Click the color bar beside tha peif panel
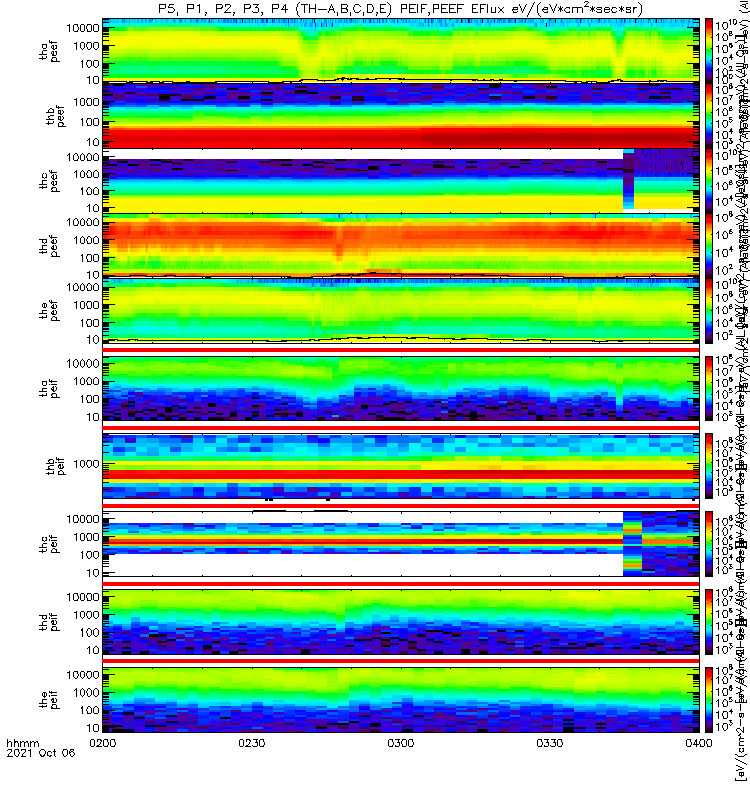The height and width of the screenshot is (800, 750). [x=709, y=388]
